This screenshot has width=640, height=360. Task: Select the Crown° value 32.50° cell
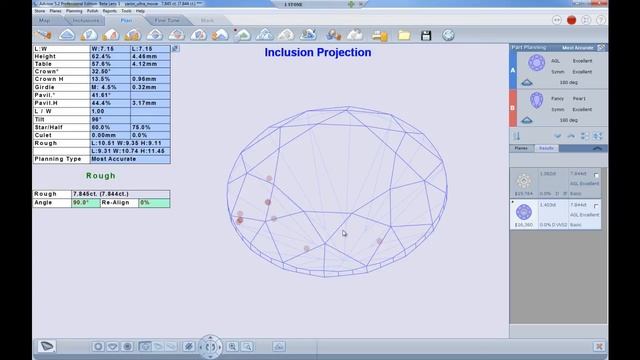coord(110,71)
